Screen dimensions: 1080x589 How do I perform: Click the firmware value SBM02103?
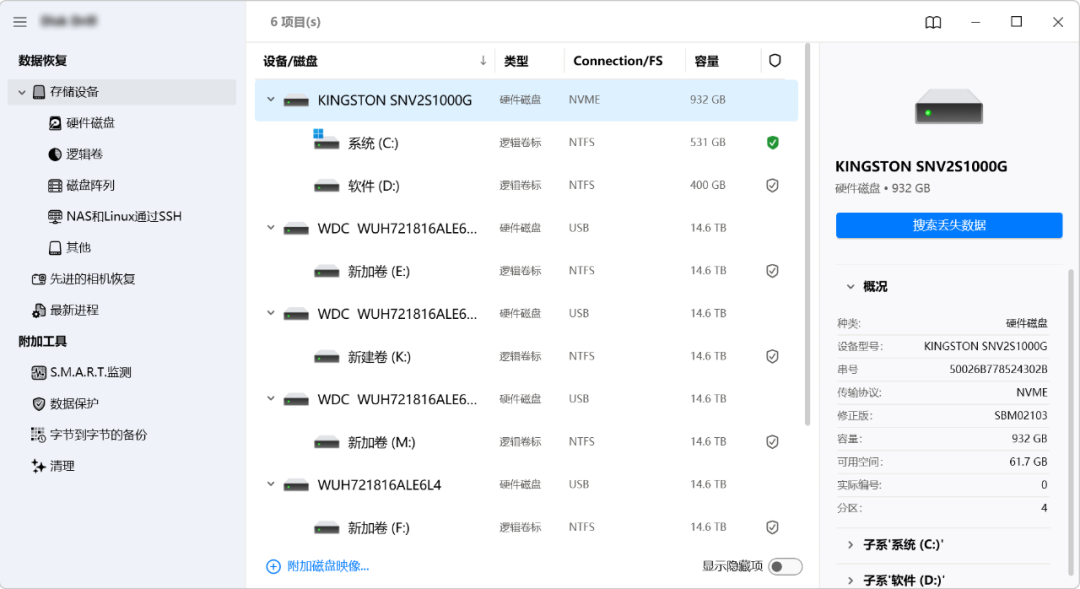click(x=1021, y=415)
